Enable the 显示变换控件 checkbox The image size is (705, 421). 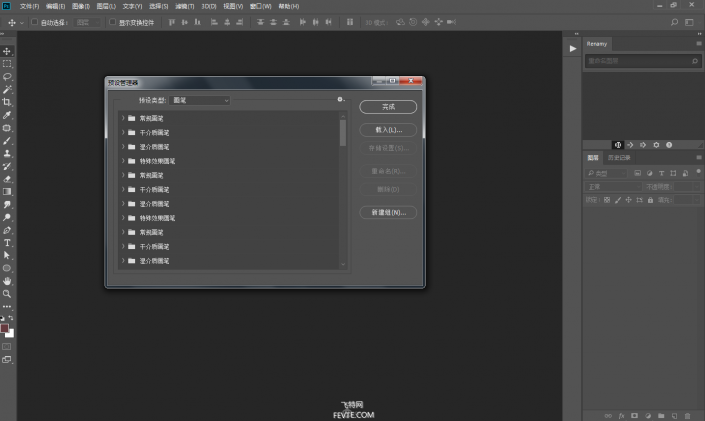coord(112,22)
